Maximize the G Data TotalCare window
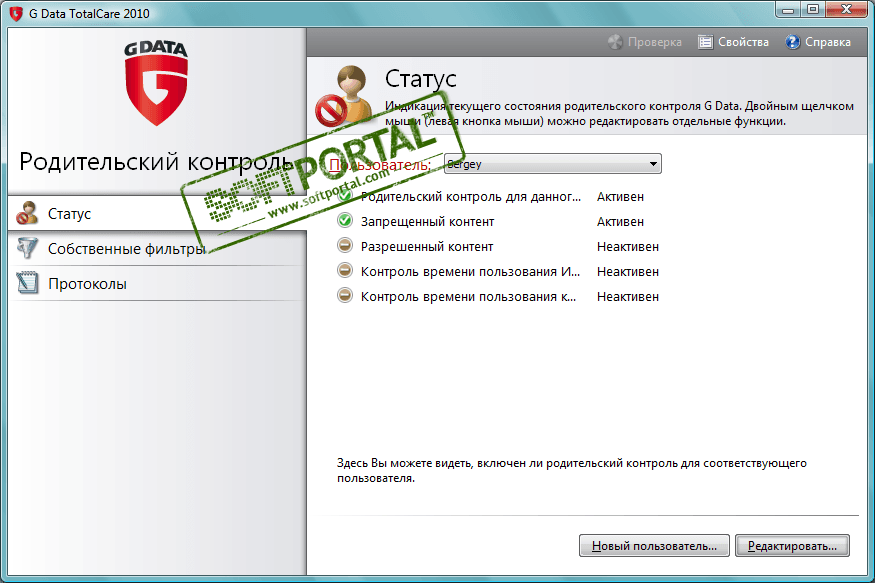The height and width of the screenshot is (583, 875). 812,10
